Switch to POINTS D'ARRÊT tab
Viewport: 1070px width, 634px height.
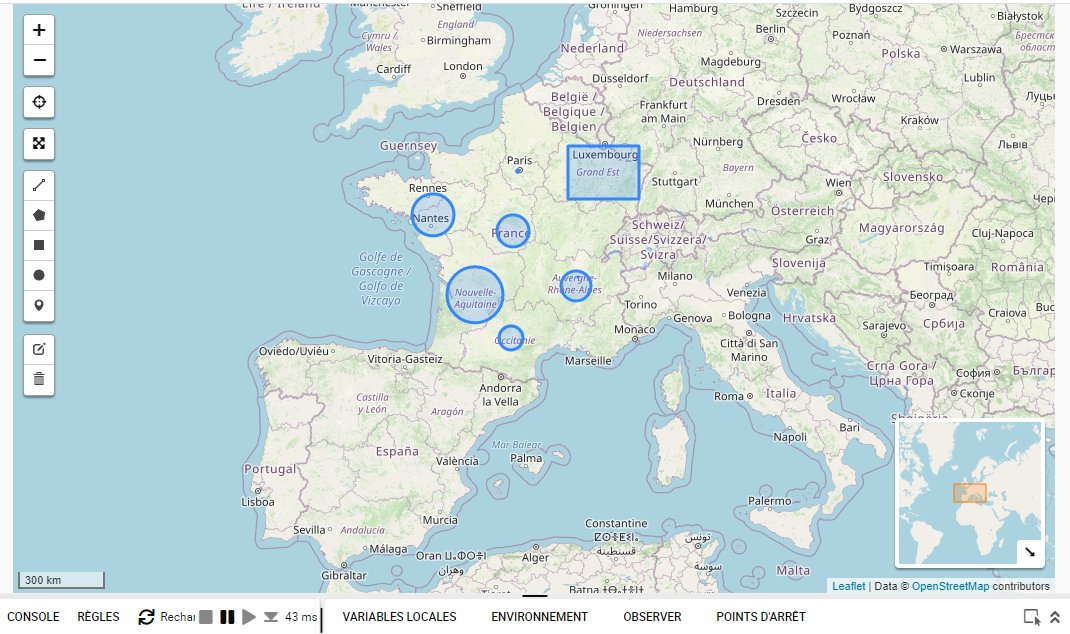pyautogui.click(x=761, y=617)
